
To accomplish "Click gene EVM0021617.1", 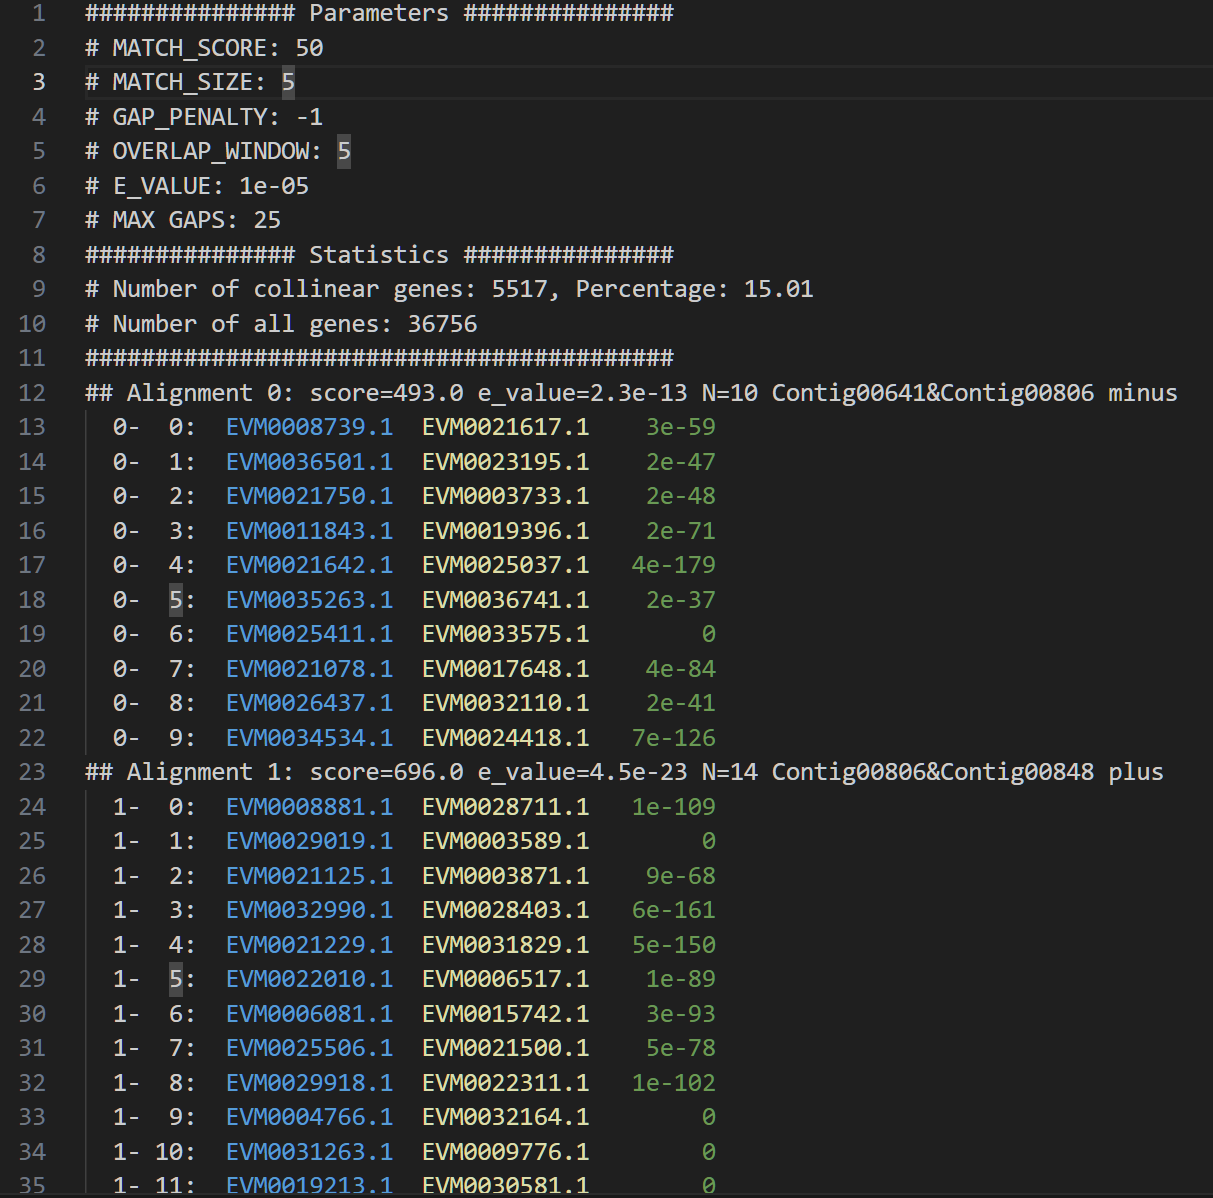I will click(x=505, y=427).
